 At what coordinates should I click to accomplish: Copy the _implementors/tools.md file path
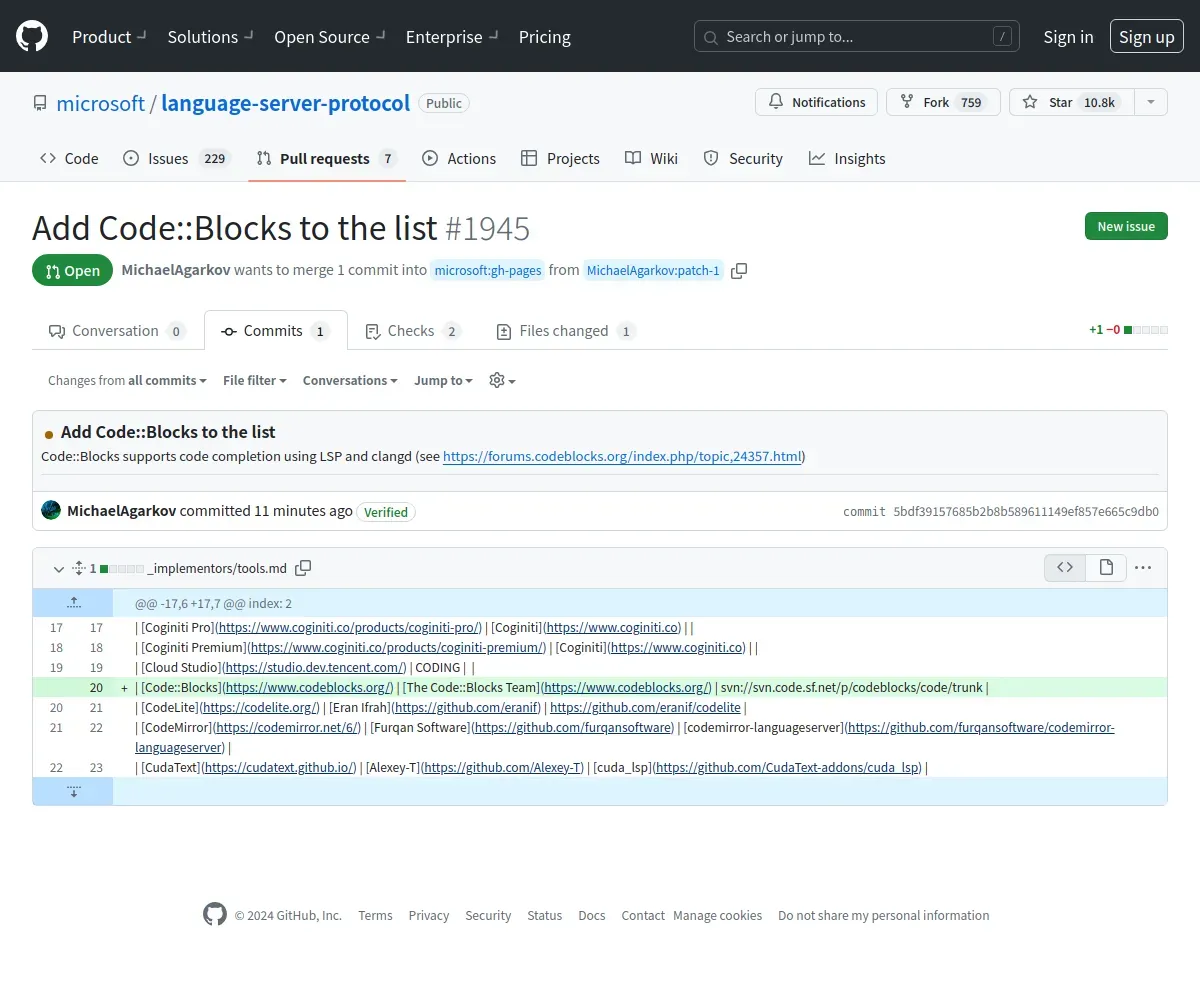tap(303, 568)
